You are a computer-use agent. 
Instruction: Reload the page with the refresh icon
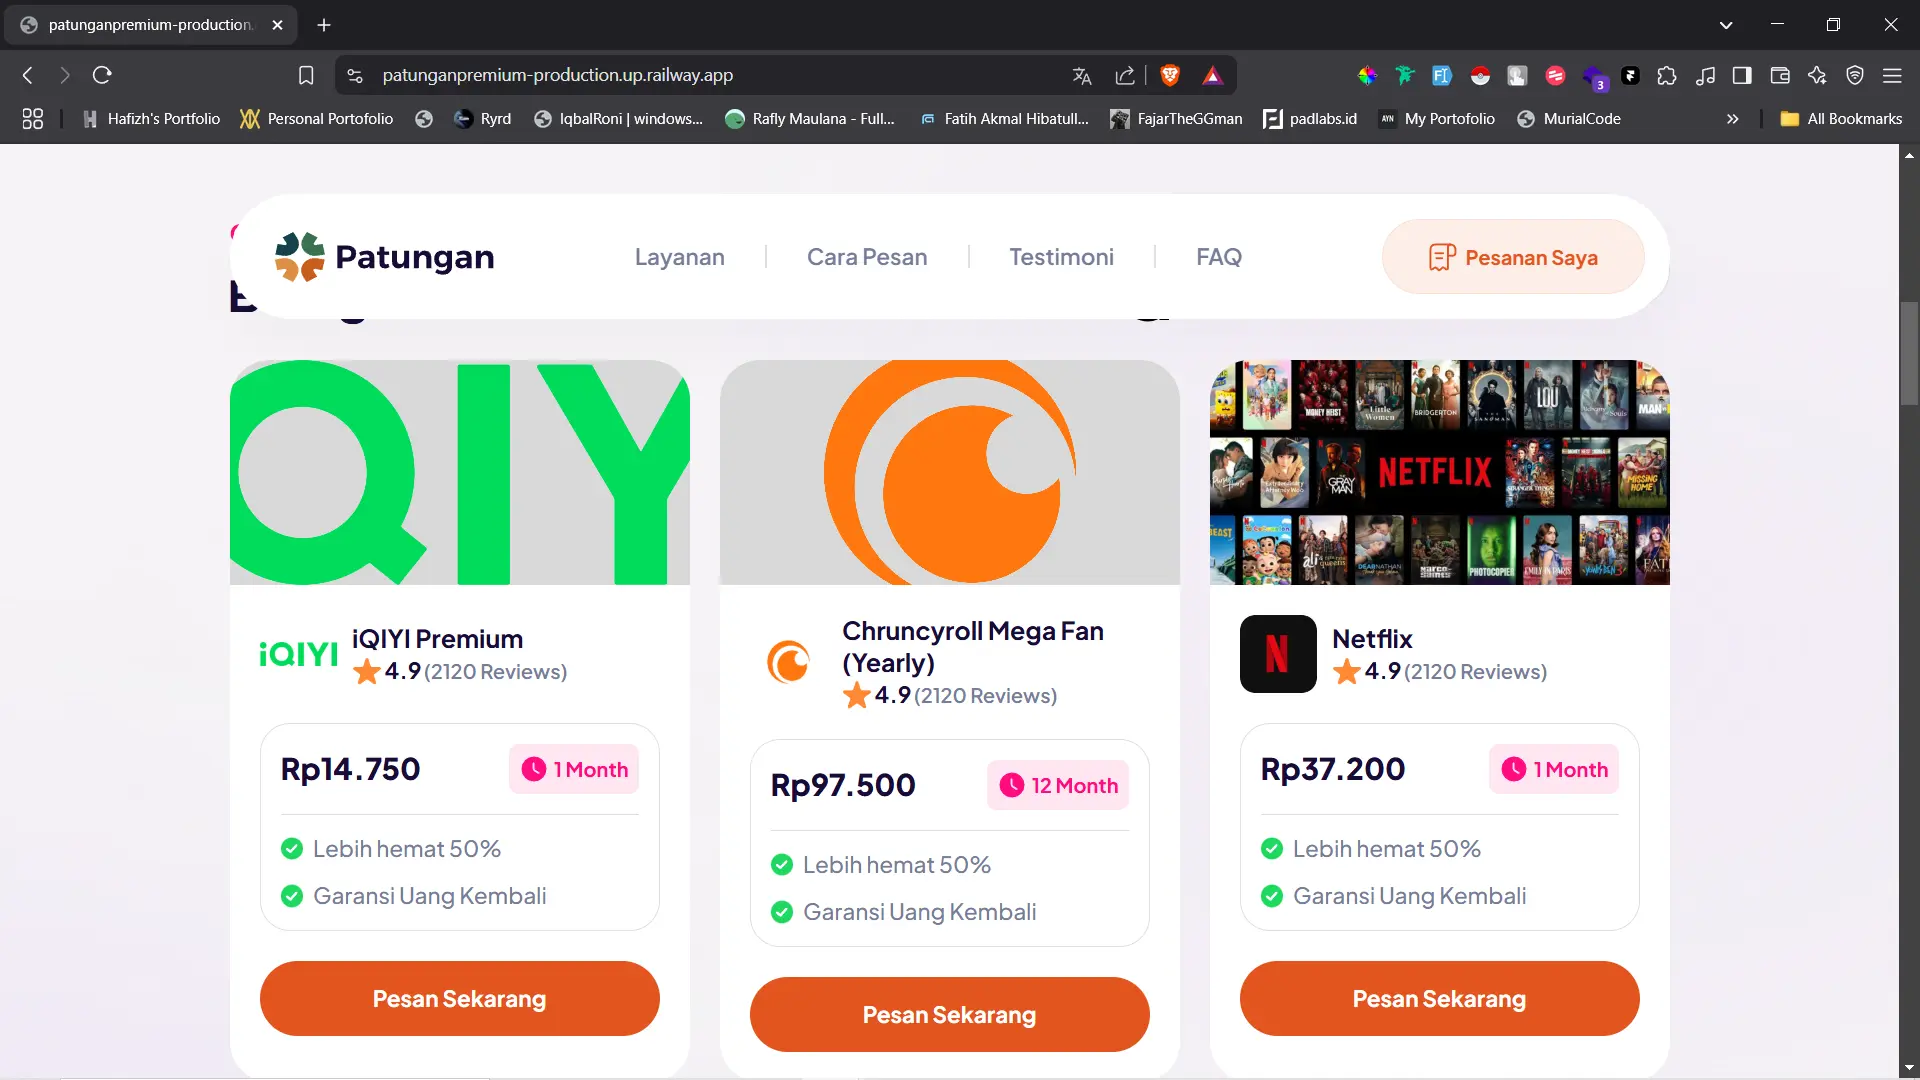pos(102,75)
